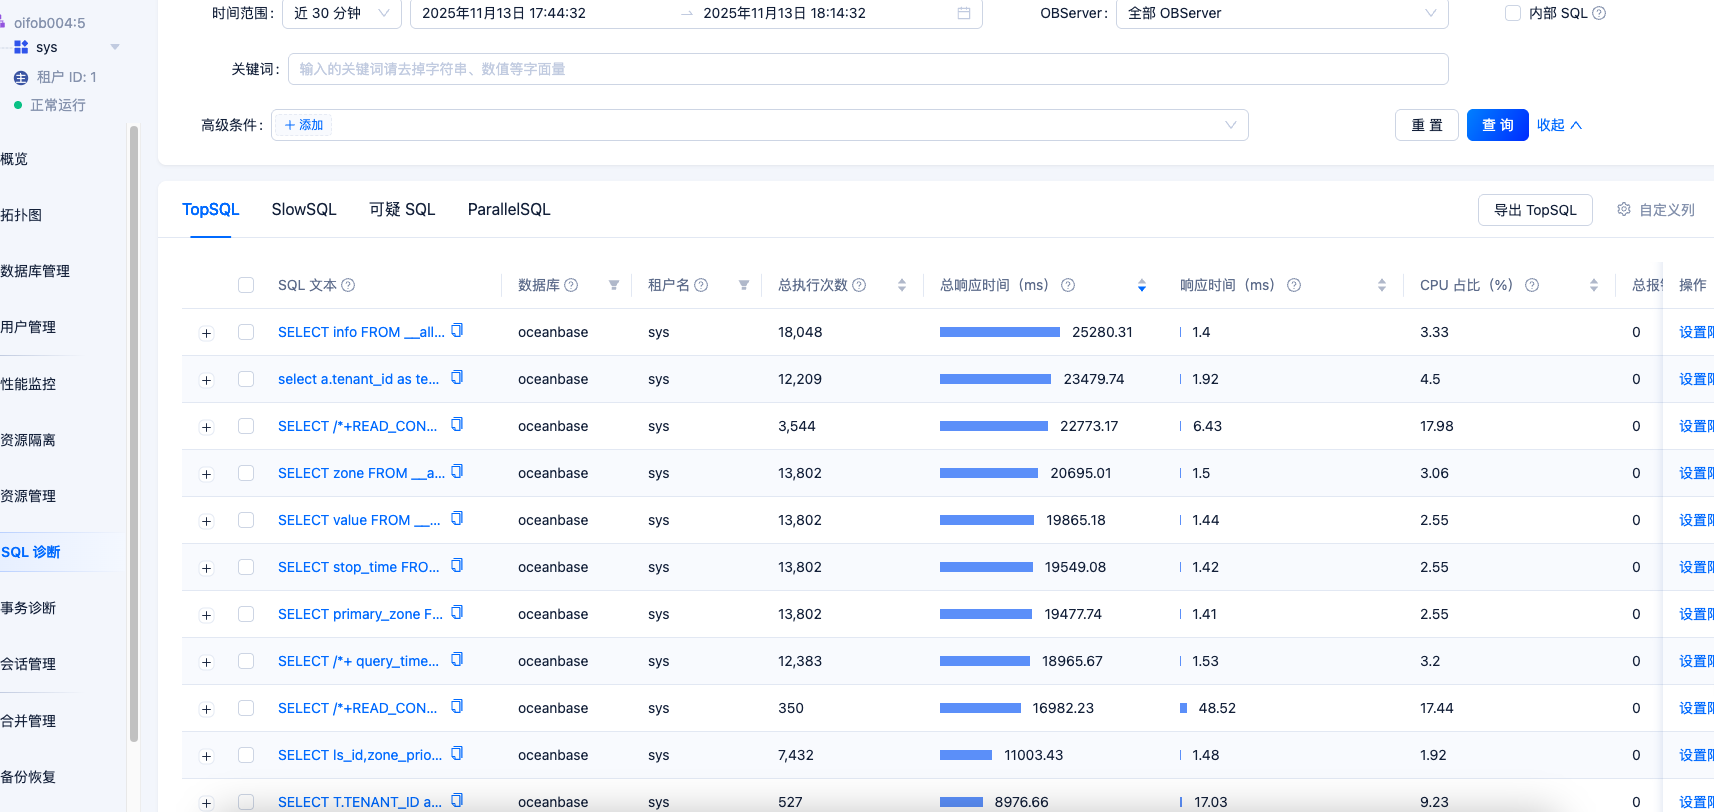
Task: Check the select-all checkbox in table header
Action: tap(246, 285)
